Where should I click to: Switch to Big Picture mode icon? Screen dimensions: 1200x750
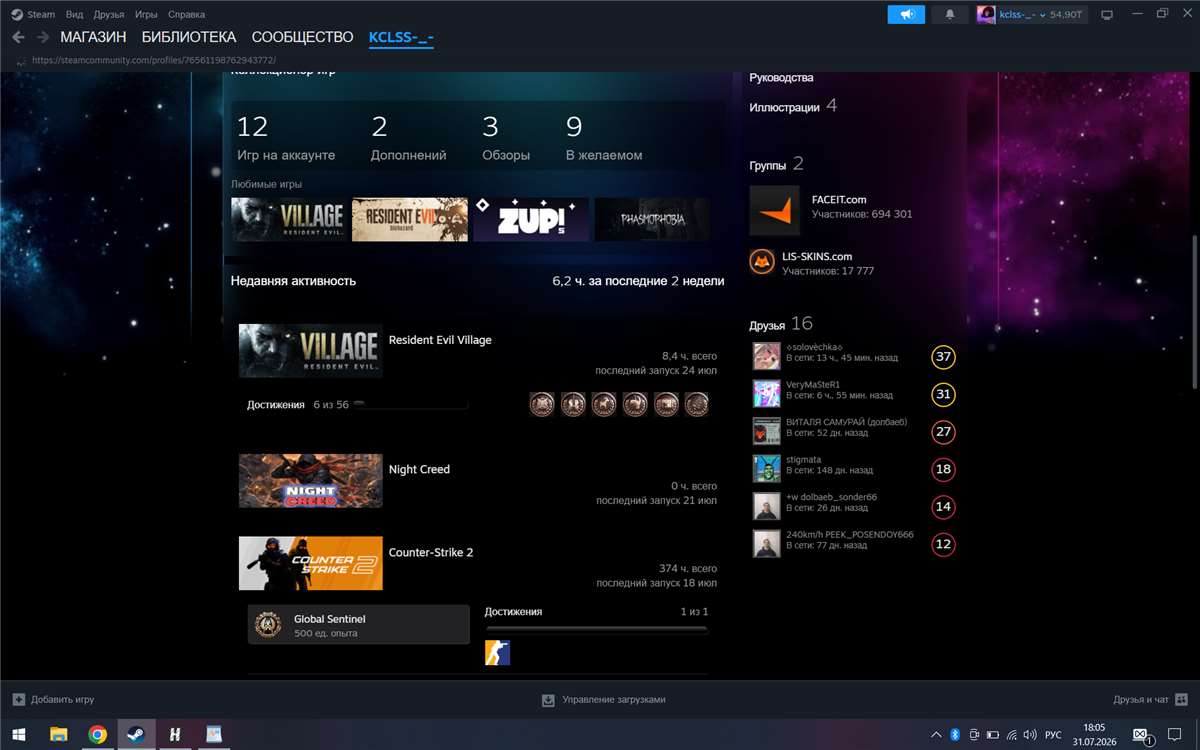1107,14
